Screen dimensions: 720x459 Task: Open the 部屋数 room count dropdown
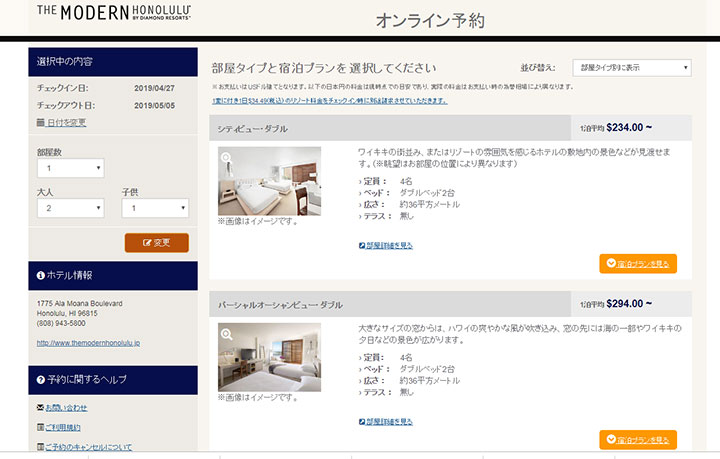(69, 170)
